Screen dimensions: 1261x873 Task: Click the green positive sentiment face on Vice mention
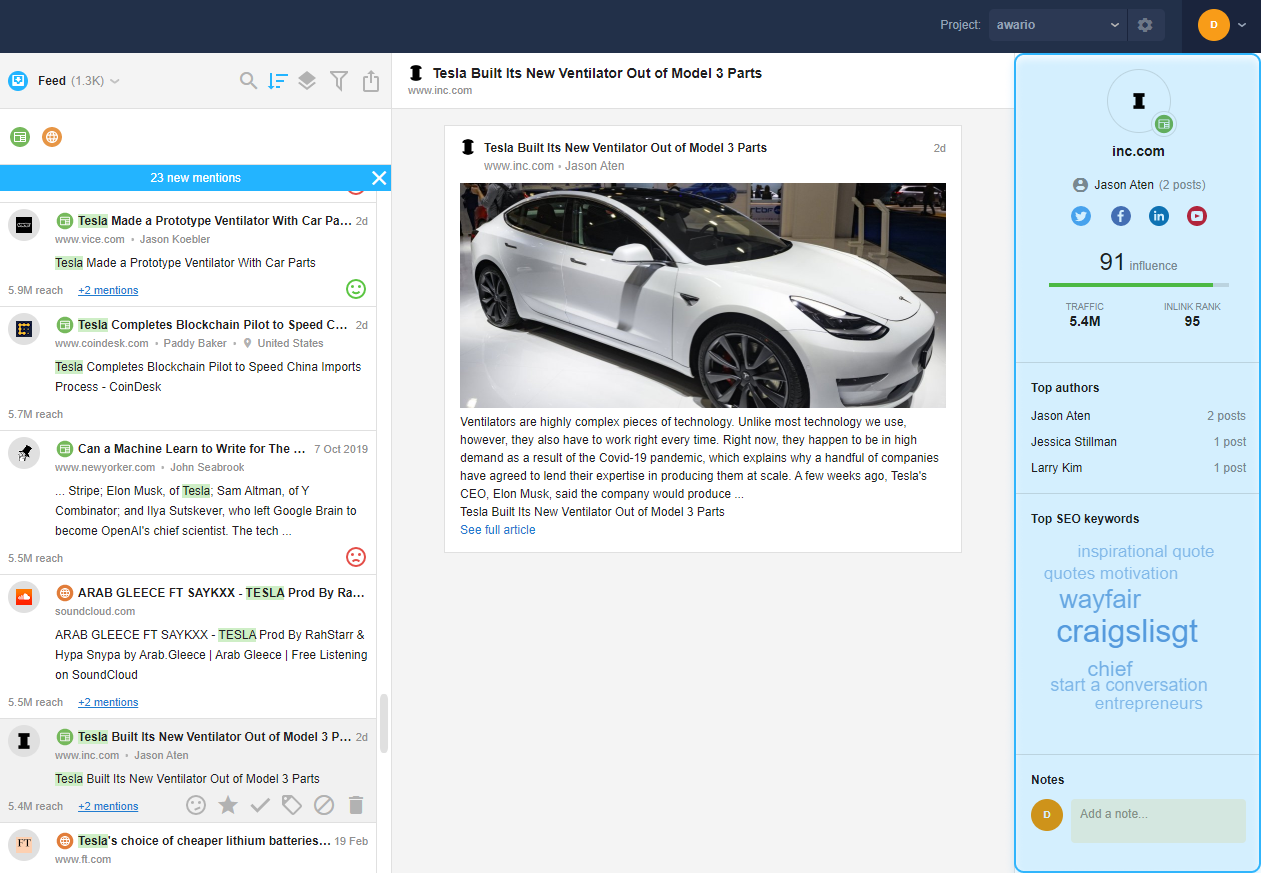click(356, 289)
